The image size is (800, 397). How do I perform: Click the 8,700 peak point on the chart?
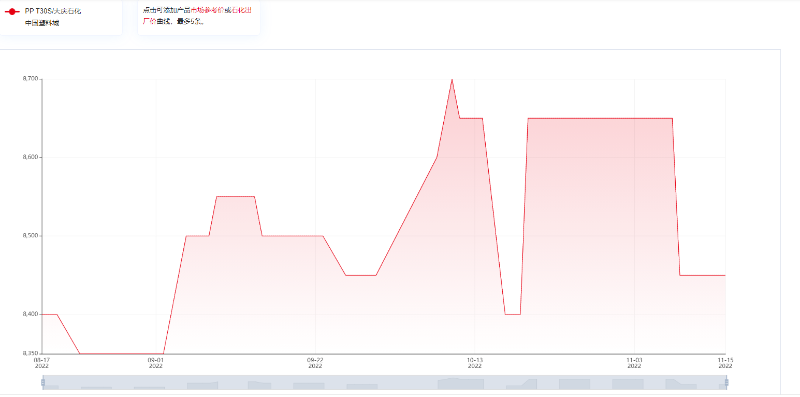(452, 80)
